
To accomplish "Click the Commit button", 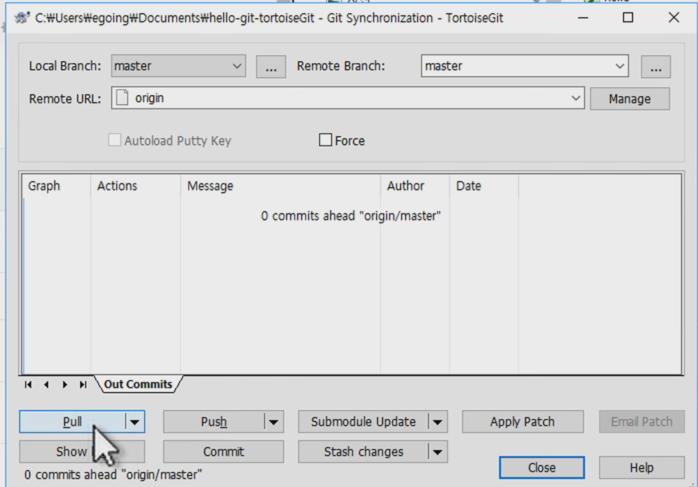I will 223,452.
